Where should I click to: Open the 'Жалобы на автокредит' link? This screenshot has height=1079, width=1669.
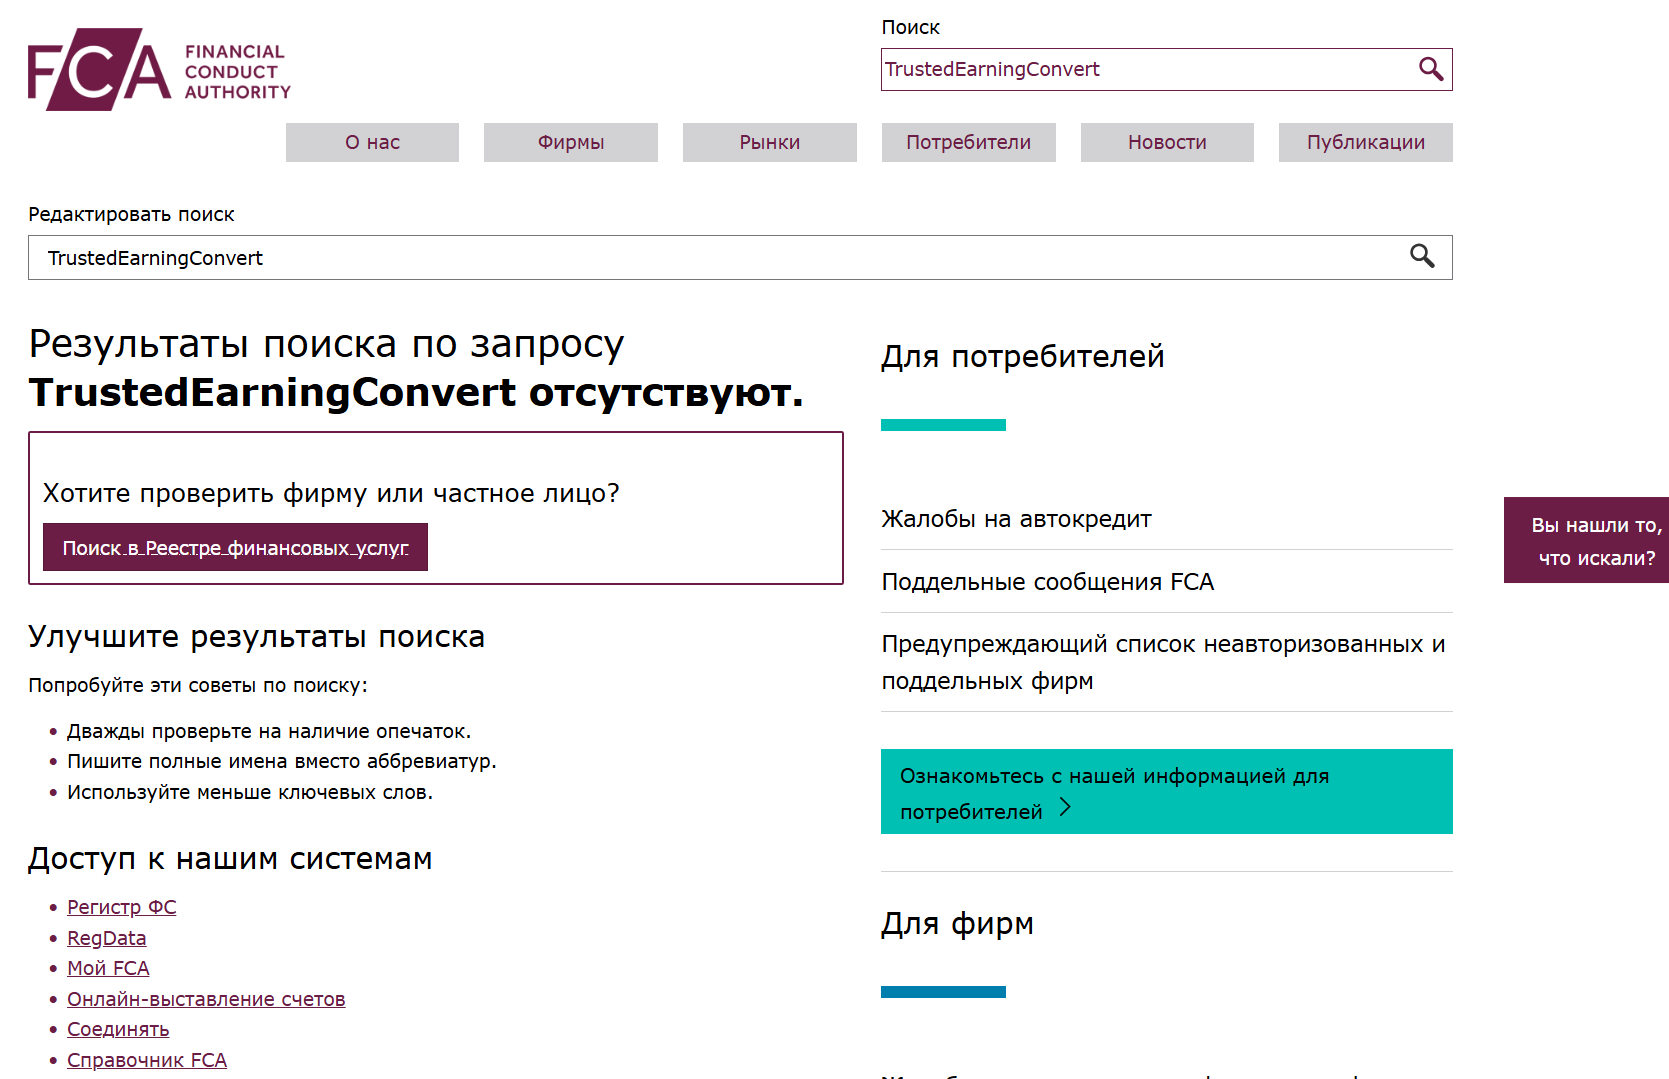[x=1016, y=519]
